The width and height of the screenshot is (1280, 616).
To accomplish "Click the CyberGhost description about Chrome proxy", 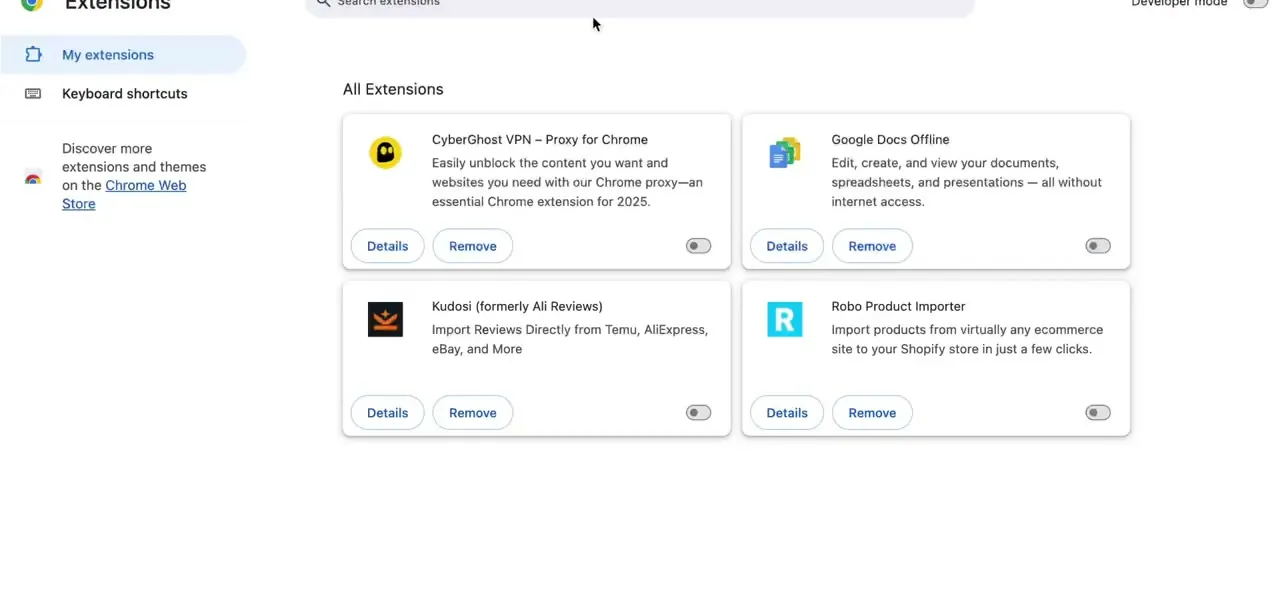I will tap(567, 182).
